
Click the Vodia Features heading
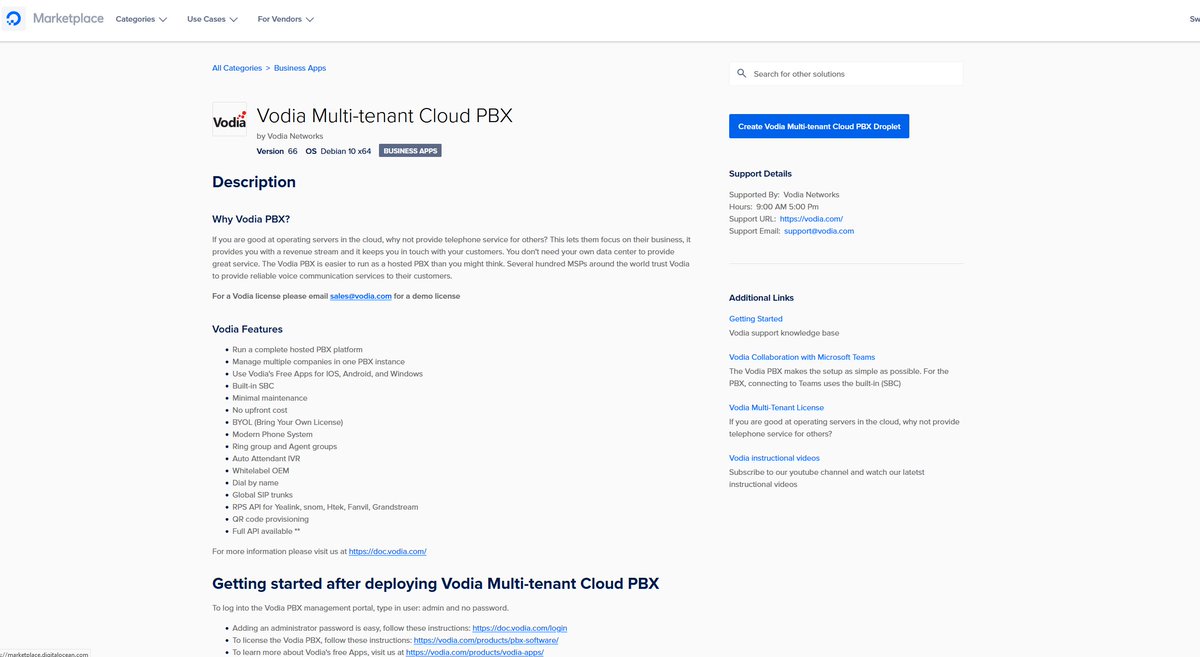(x=247, y=329)
